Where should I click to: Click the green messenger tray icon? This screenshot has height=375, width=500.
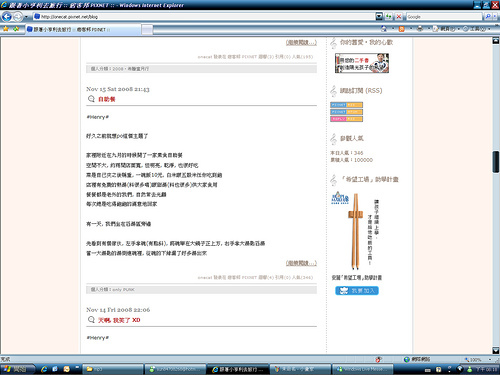[470, 369]
